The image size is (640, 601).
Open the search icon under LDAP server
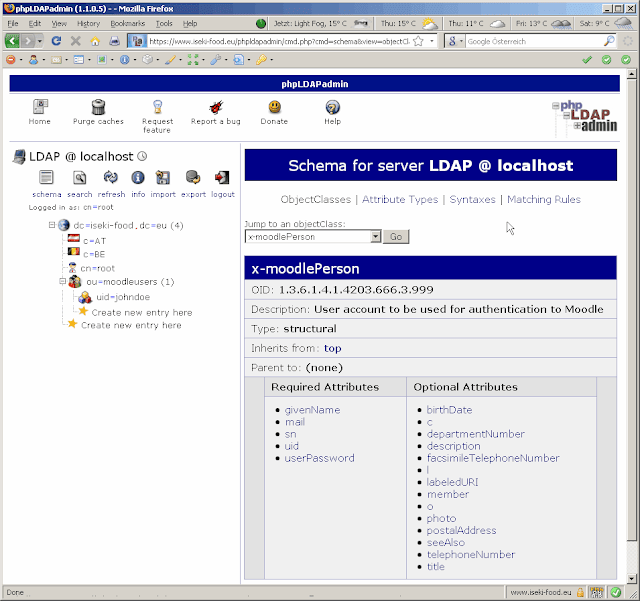click(80, 178)
